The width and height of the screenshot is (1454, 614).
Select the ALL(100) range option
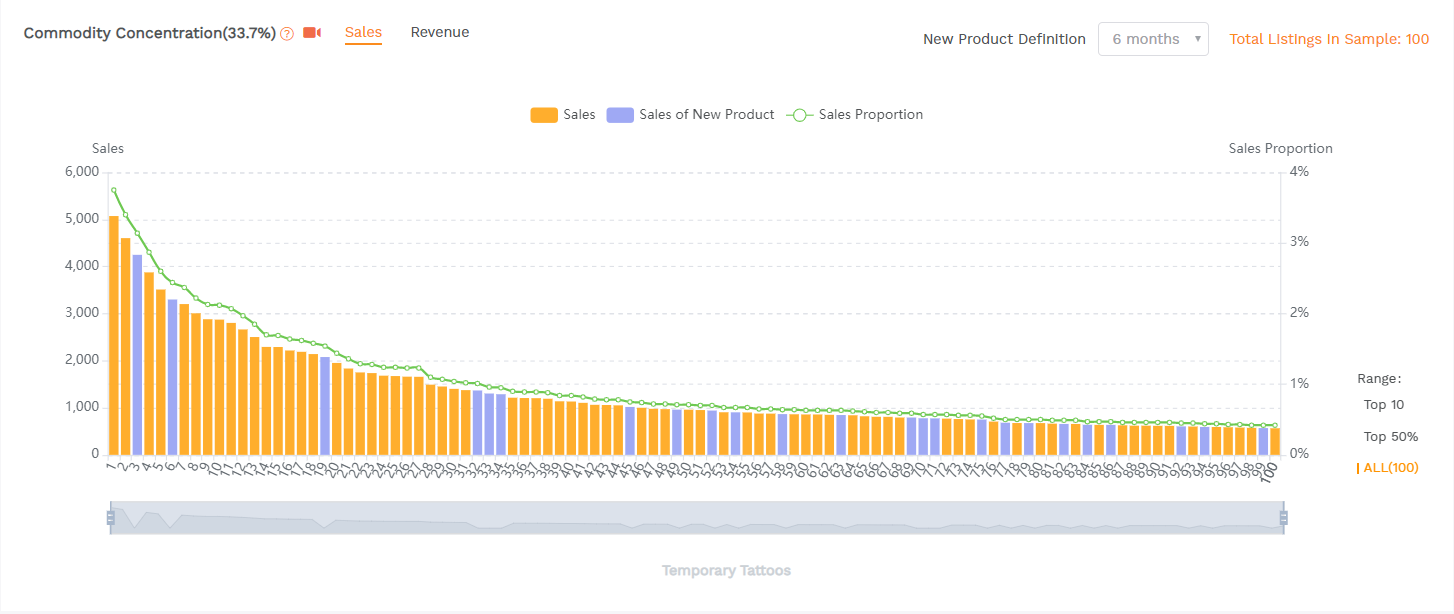tap(1390, 468)
